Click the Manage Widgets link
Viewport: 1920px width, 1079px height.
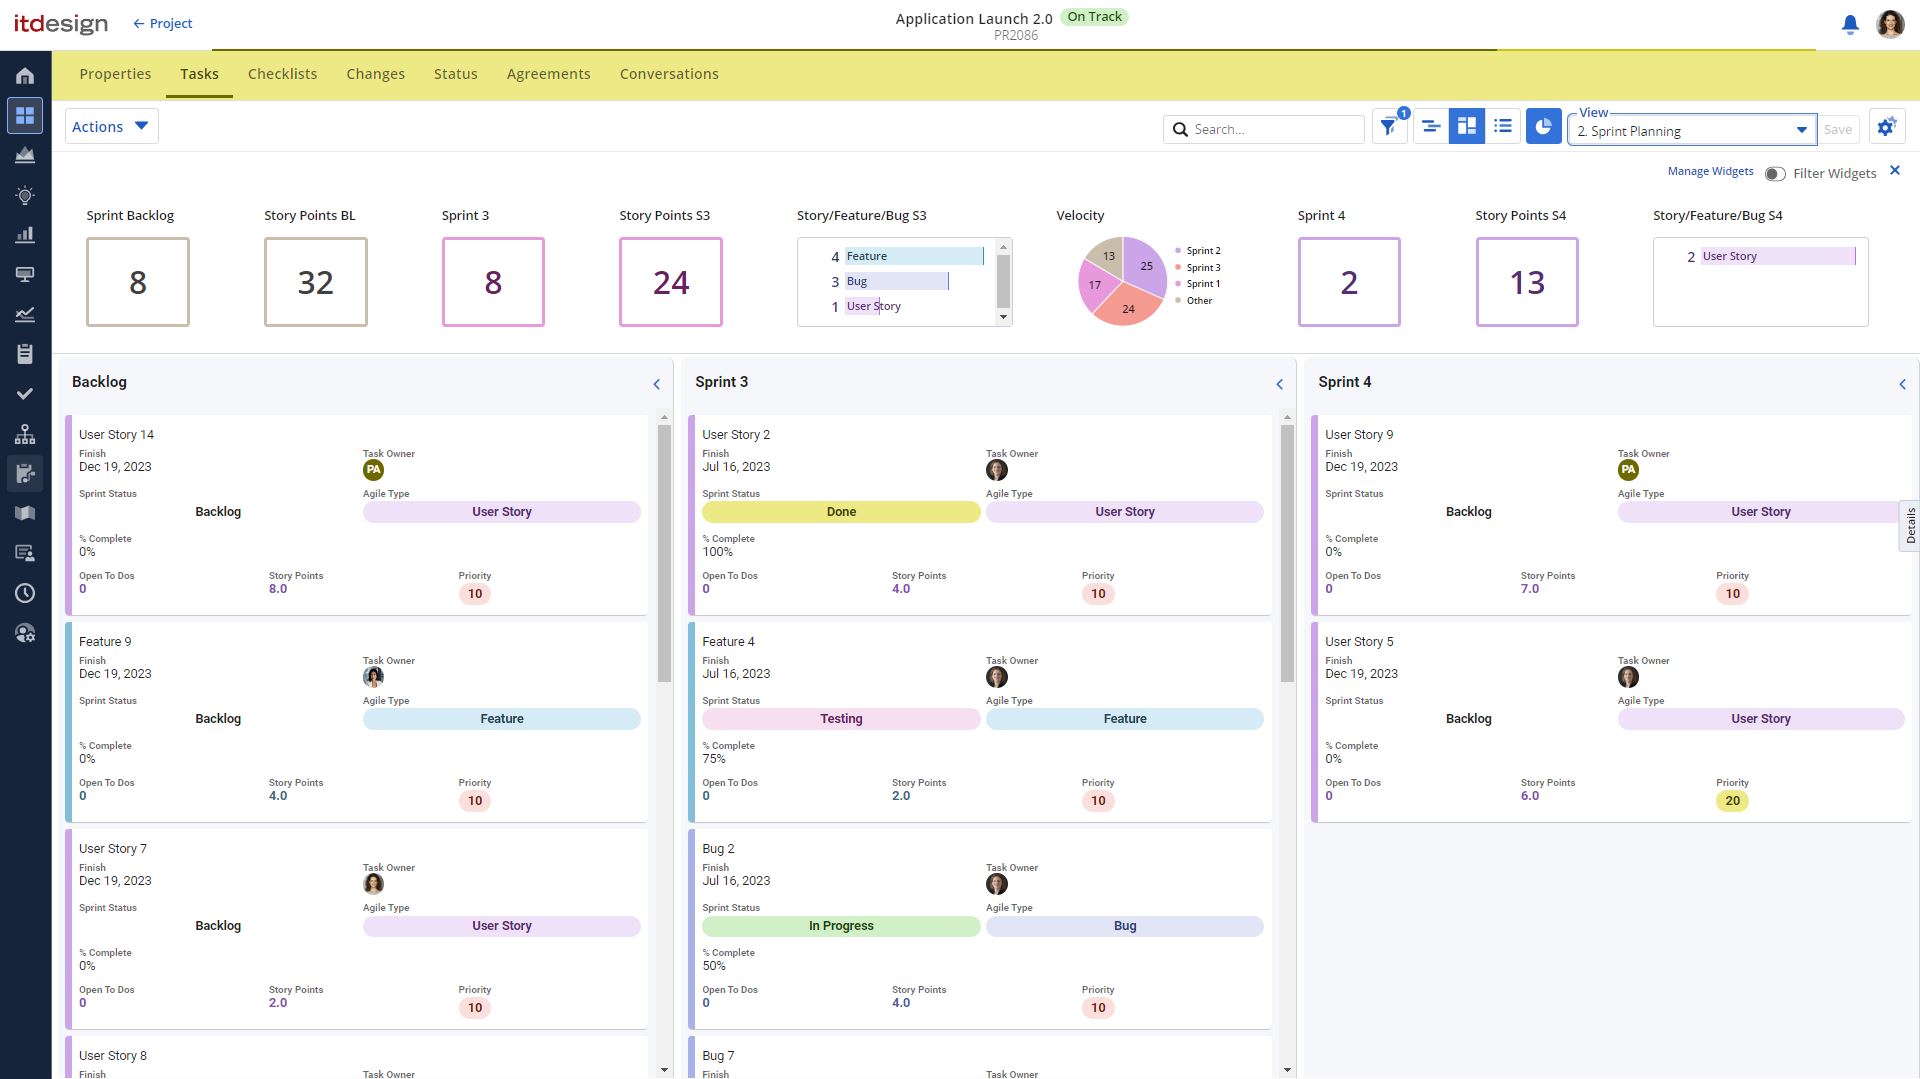coord(1710,171)
